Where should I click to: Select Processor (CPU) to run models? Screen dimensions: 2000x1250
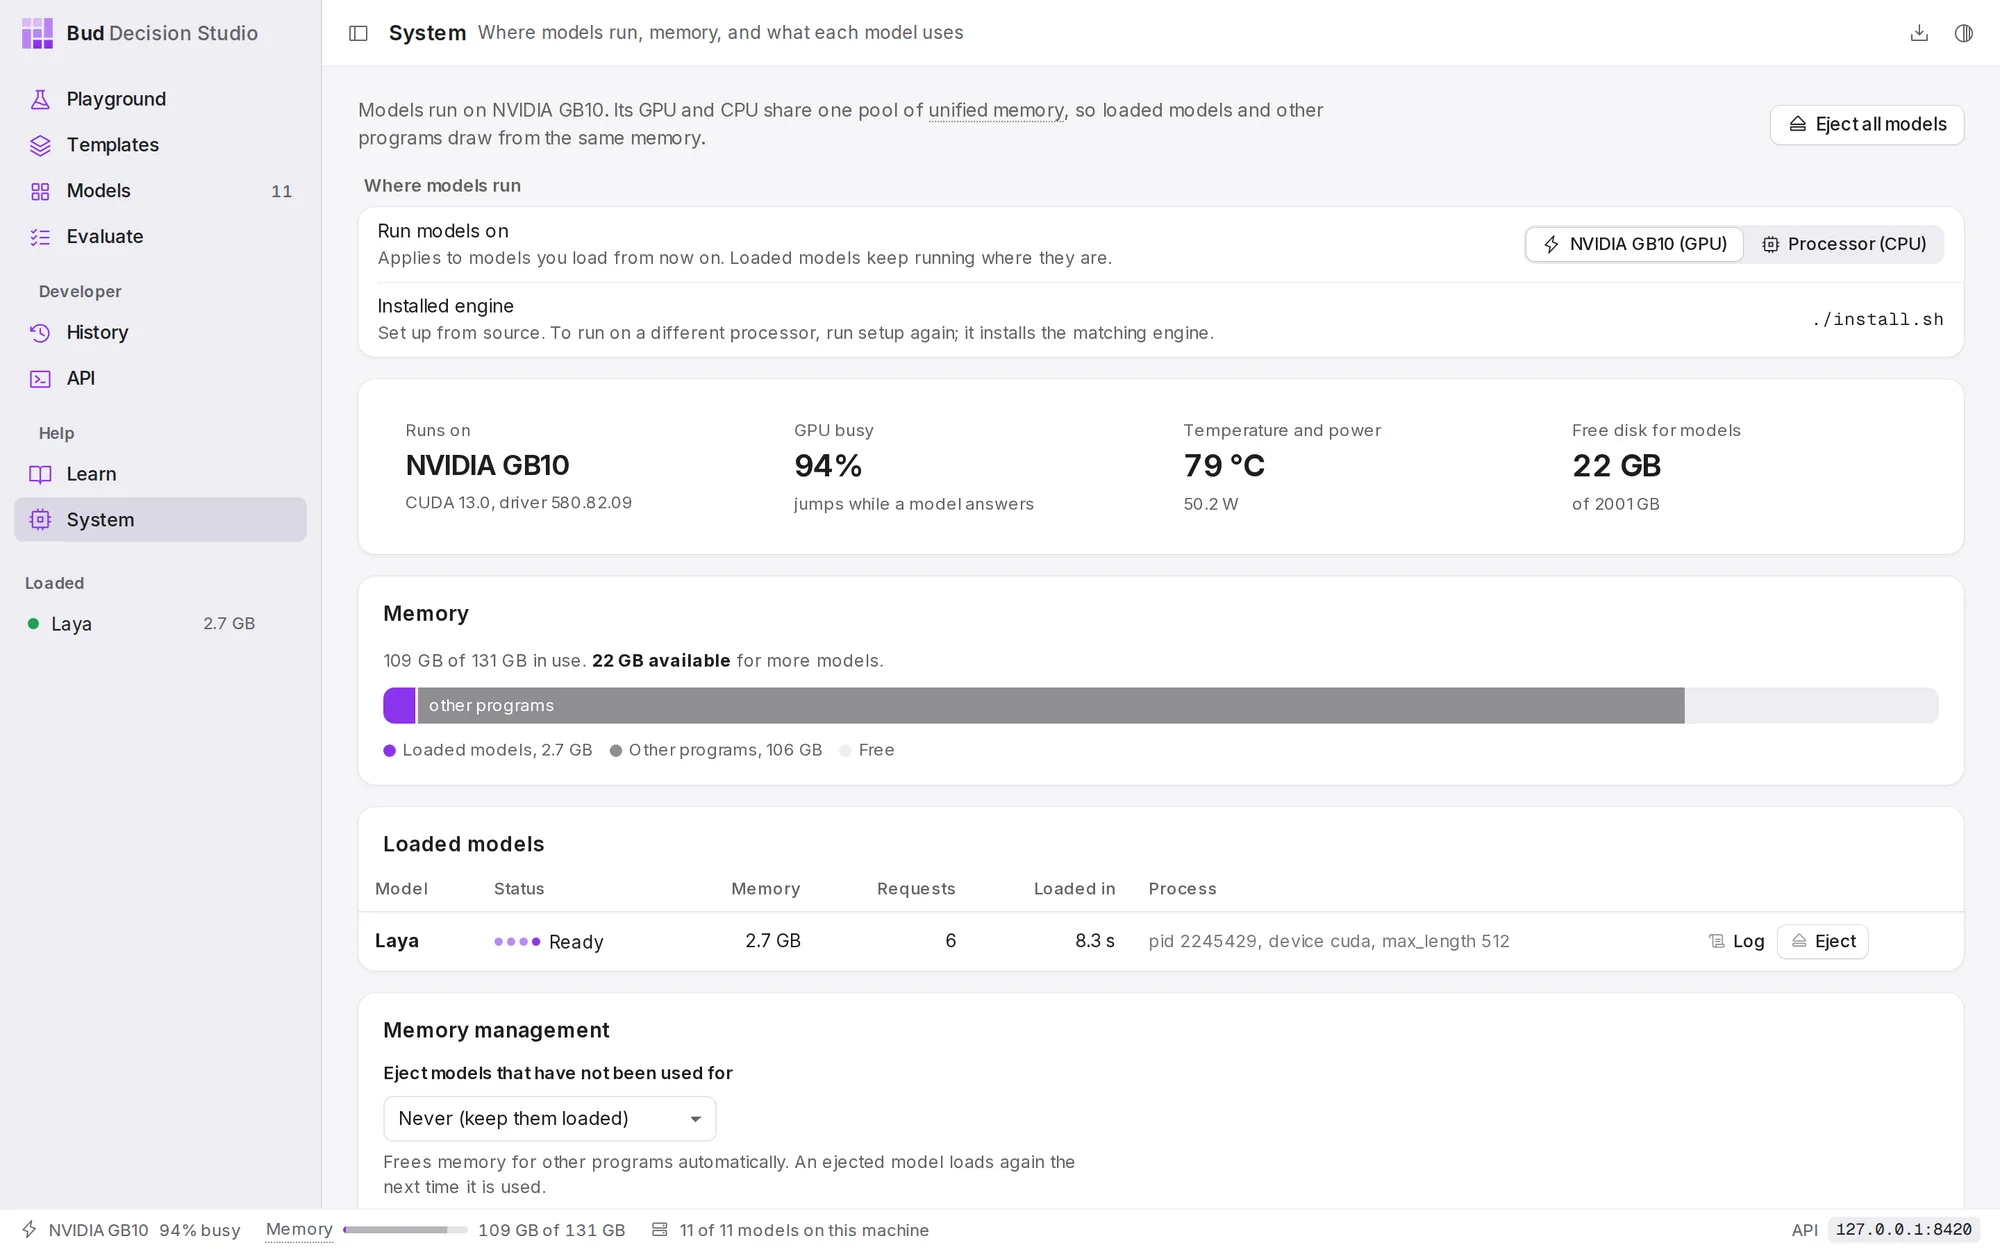point(1844,244)
